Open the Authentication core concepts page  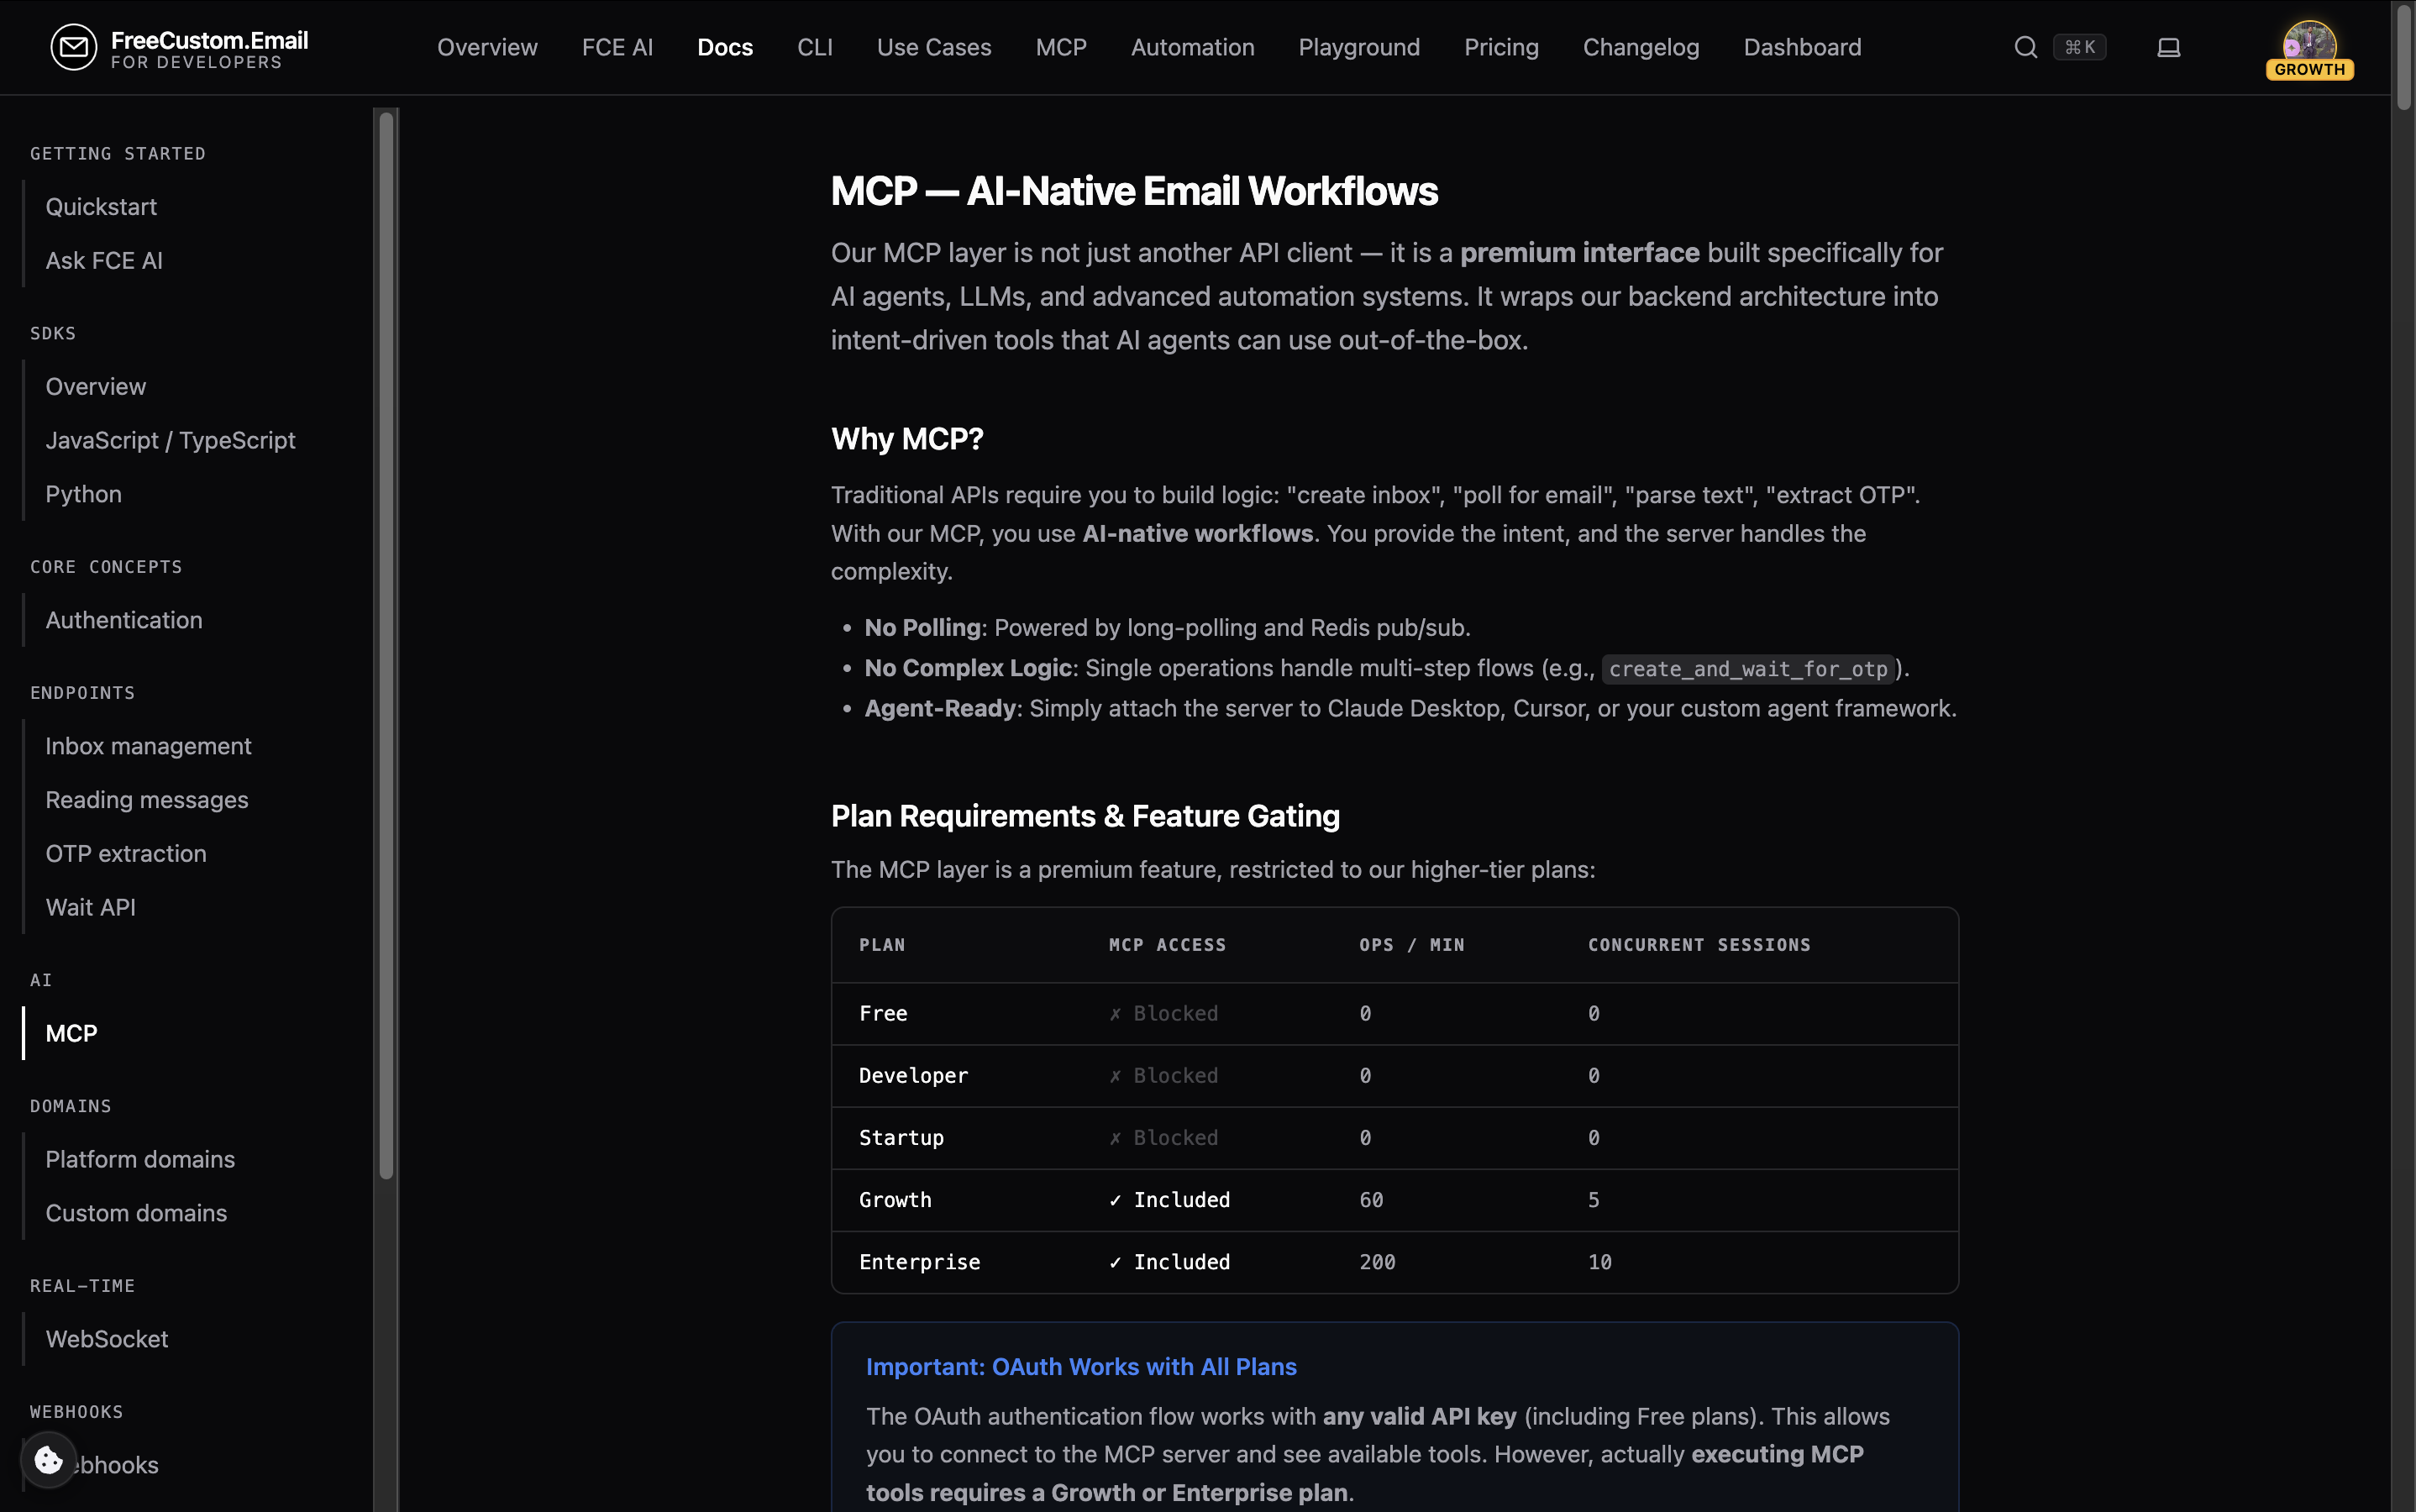[124, 620]
